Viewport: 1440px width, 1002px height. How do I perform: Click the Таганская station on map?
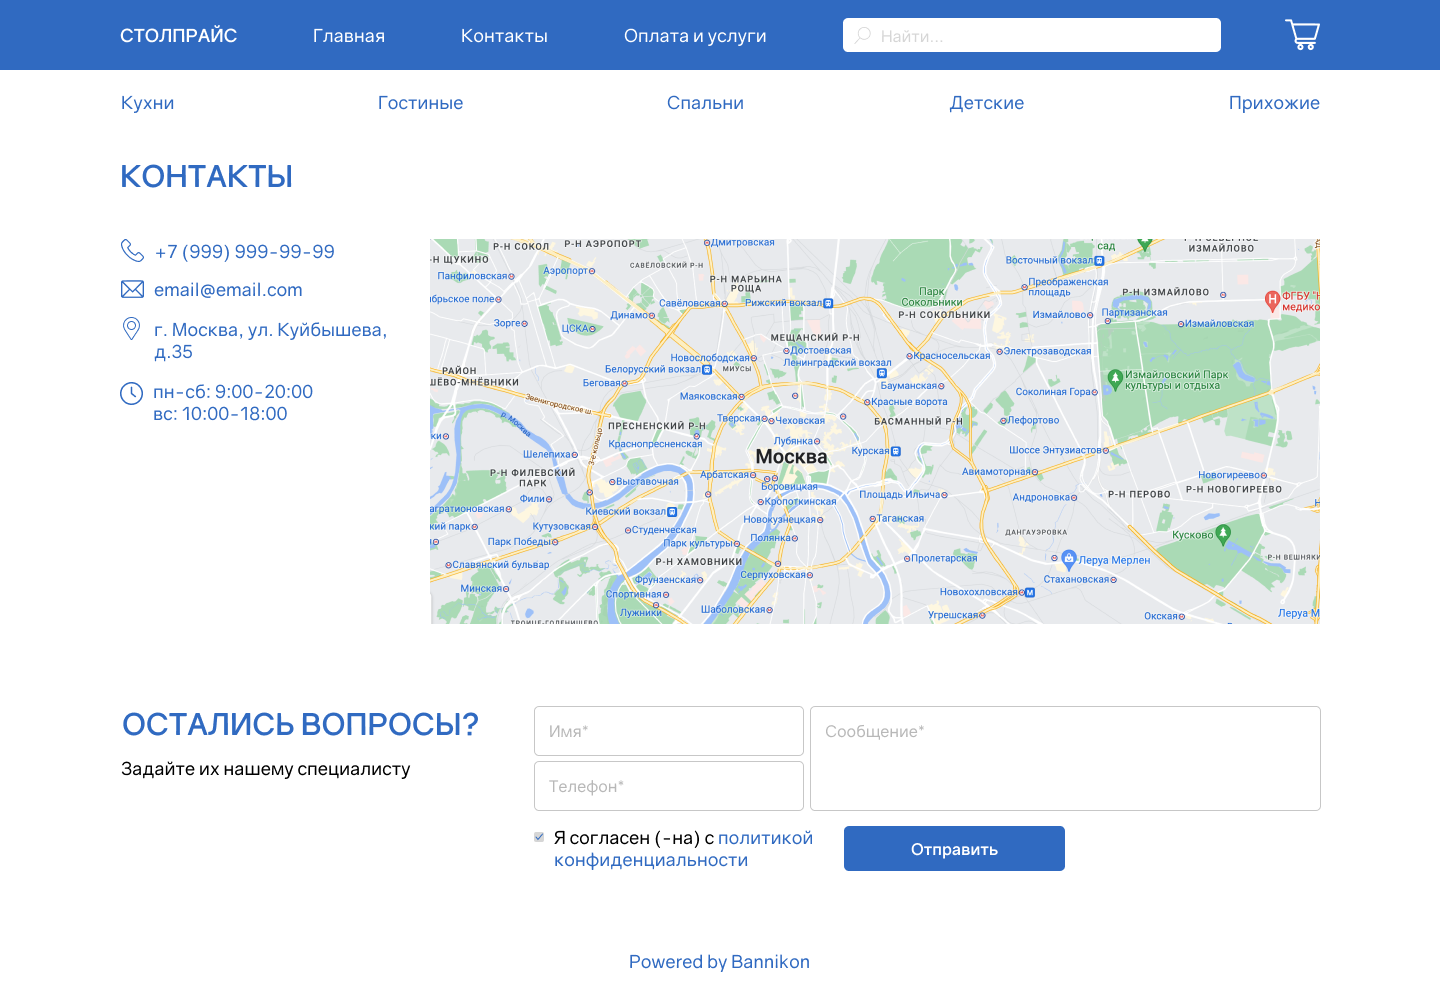click(897, 518)
